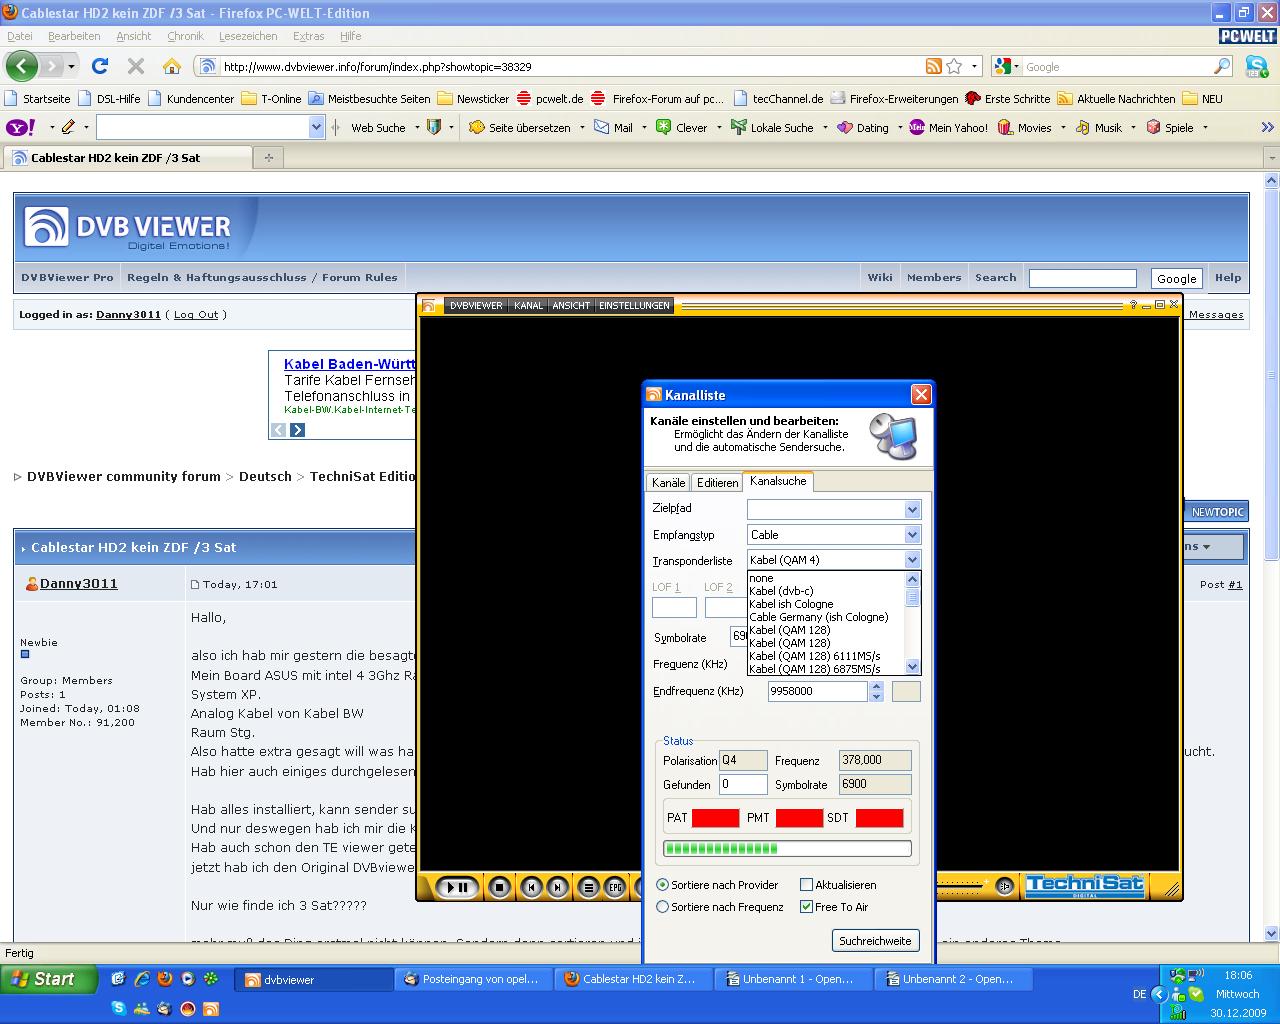Click the Suchreichweite button
This screenshot has height=1024, width=1280.
pos(875,941)
